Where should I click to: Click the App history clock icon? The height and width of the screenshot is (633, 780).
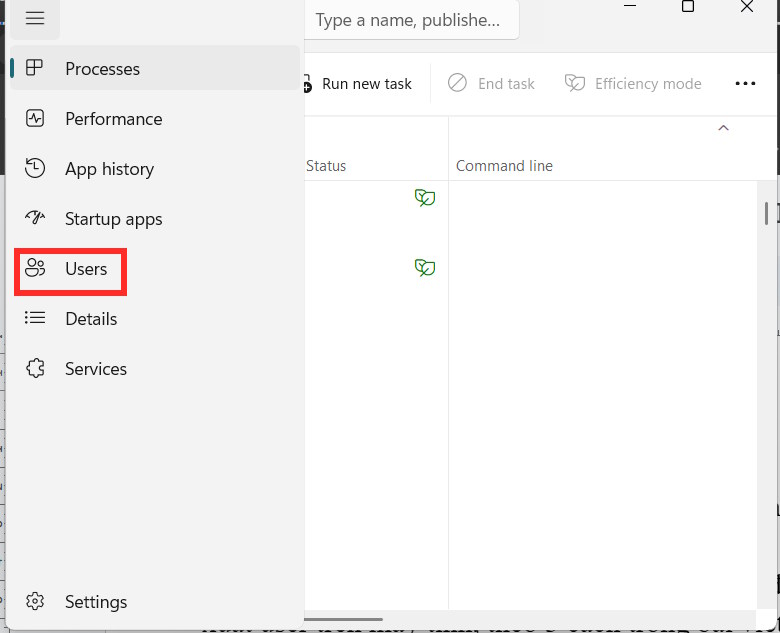pyautogui.click(x=35, y=168)
